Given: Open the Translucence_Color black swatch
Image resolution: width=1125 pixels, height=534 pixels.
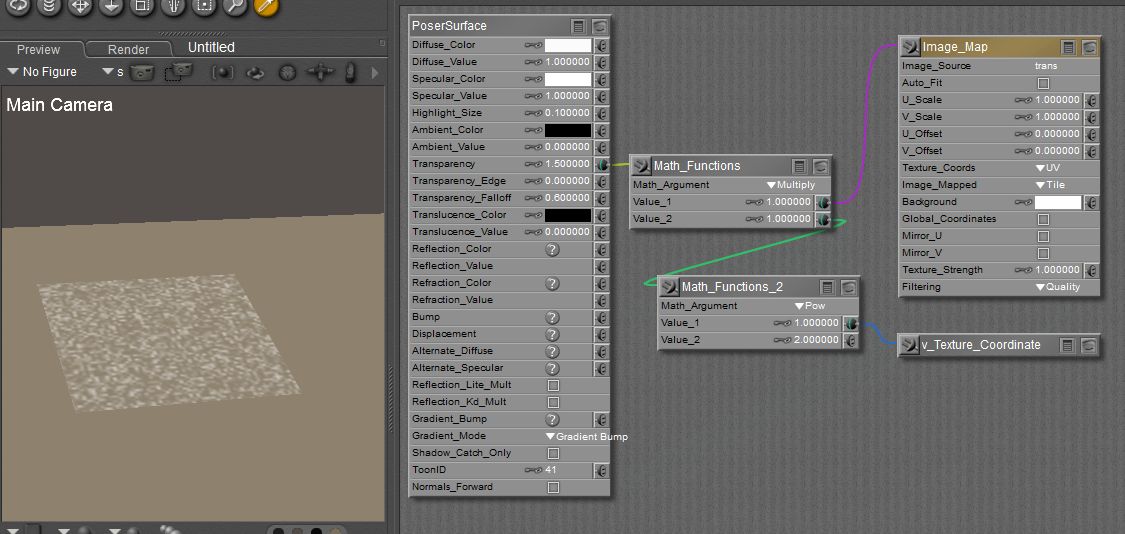Looking at the screenshot, I should (568, 215).
